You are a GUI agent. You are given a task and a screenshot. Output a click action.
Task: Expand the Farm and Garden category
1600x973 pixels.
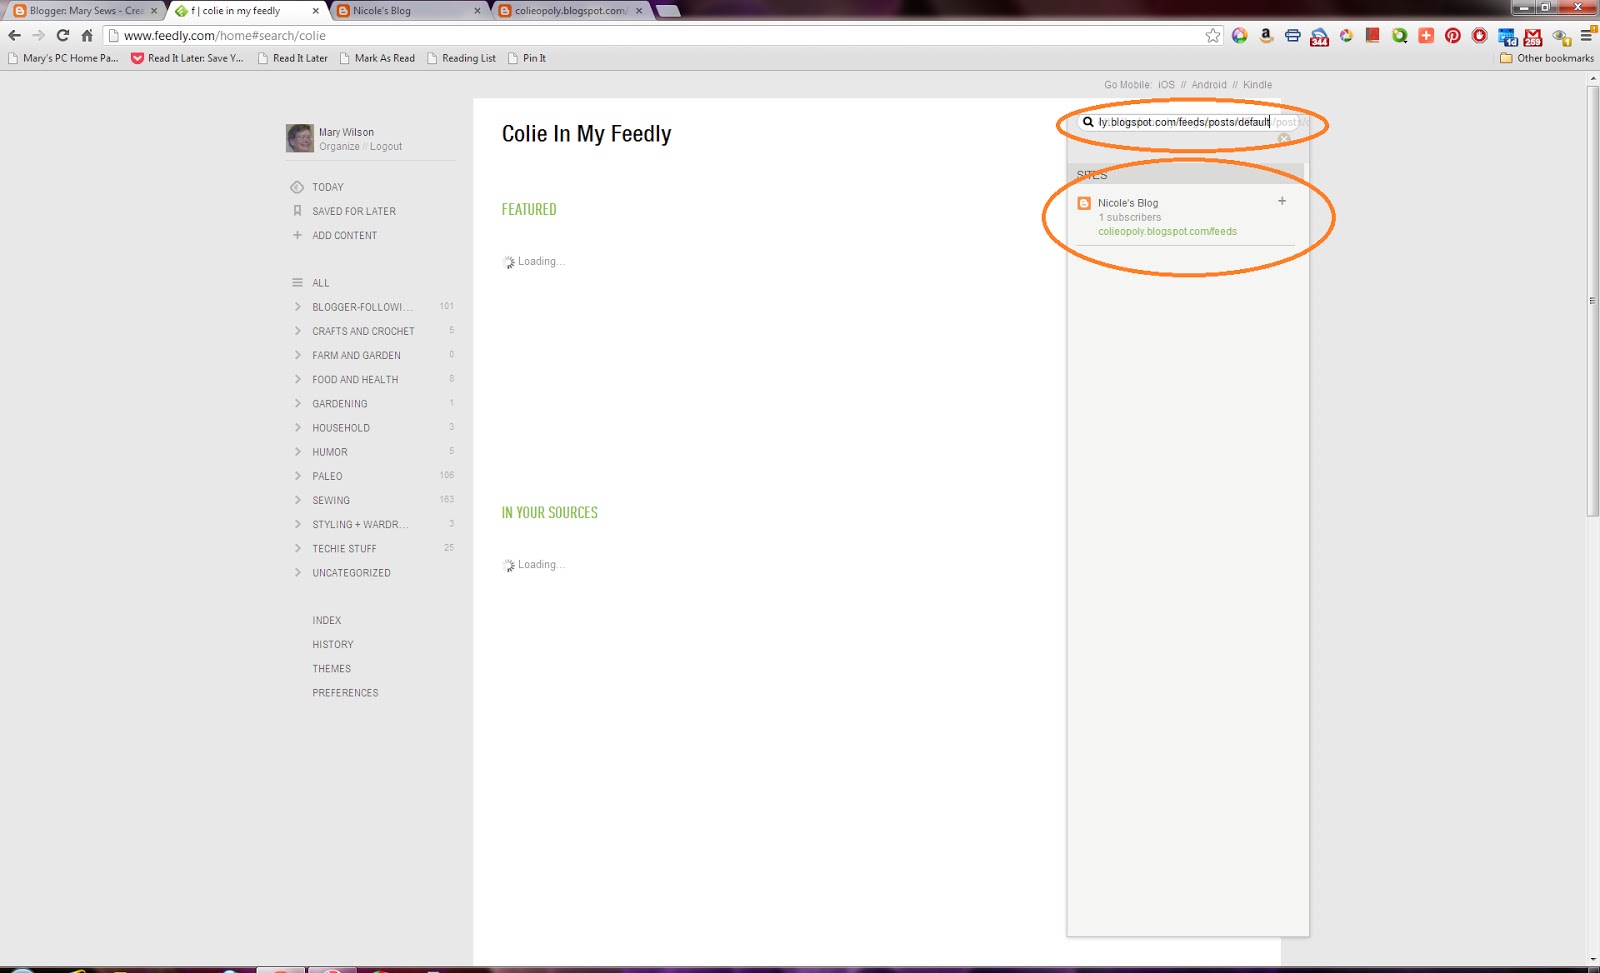tap(297, 355)
